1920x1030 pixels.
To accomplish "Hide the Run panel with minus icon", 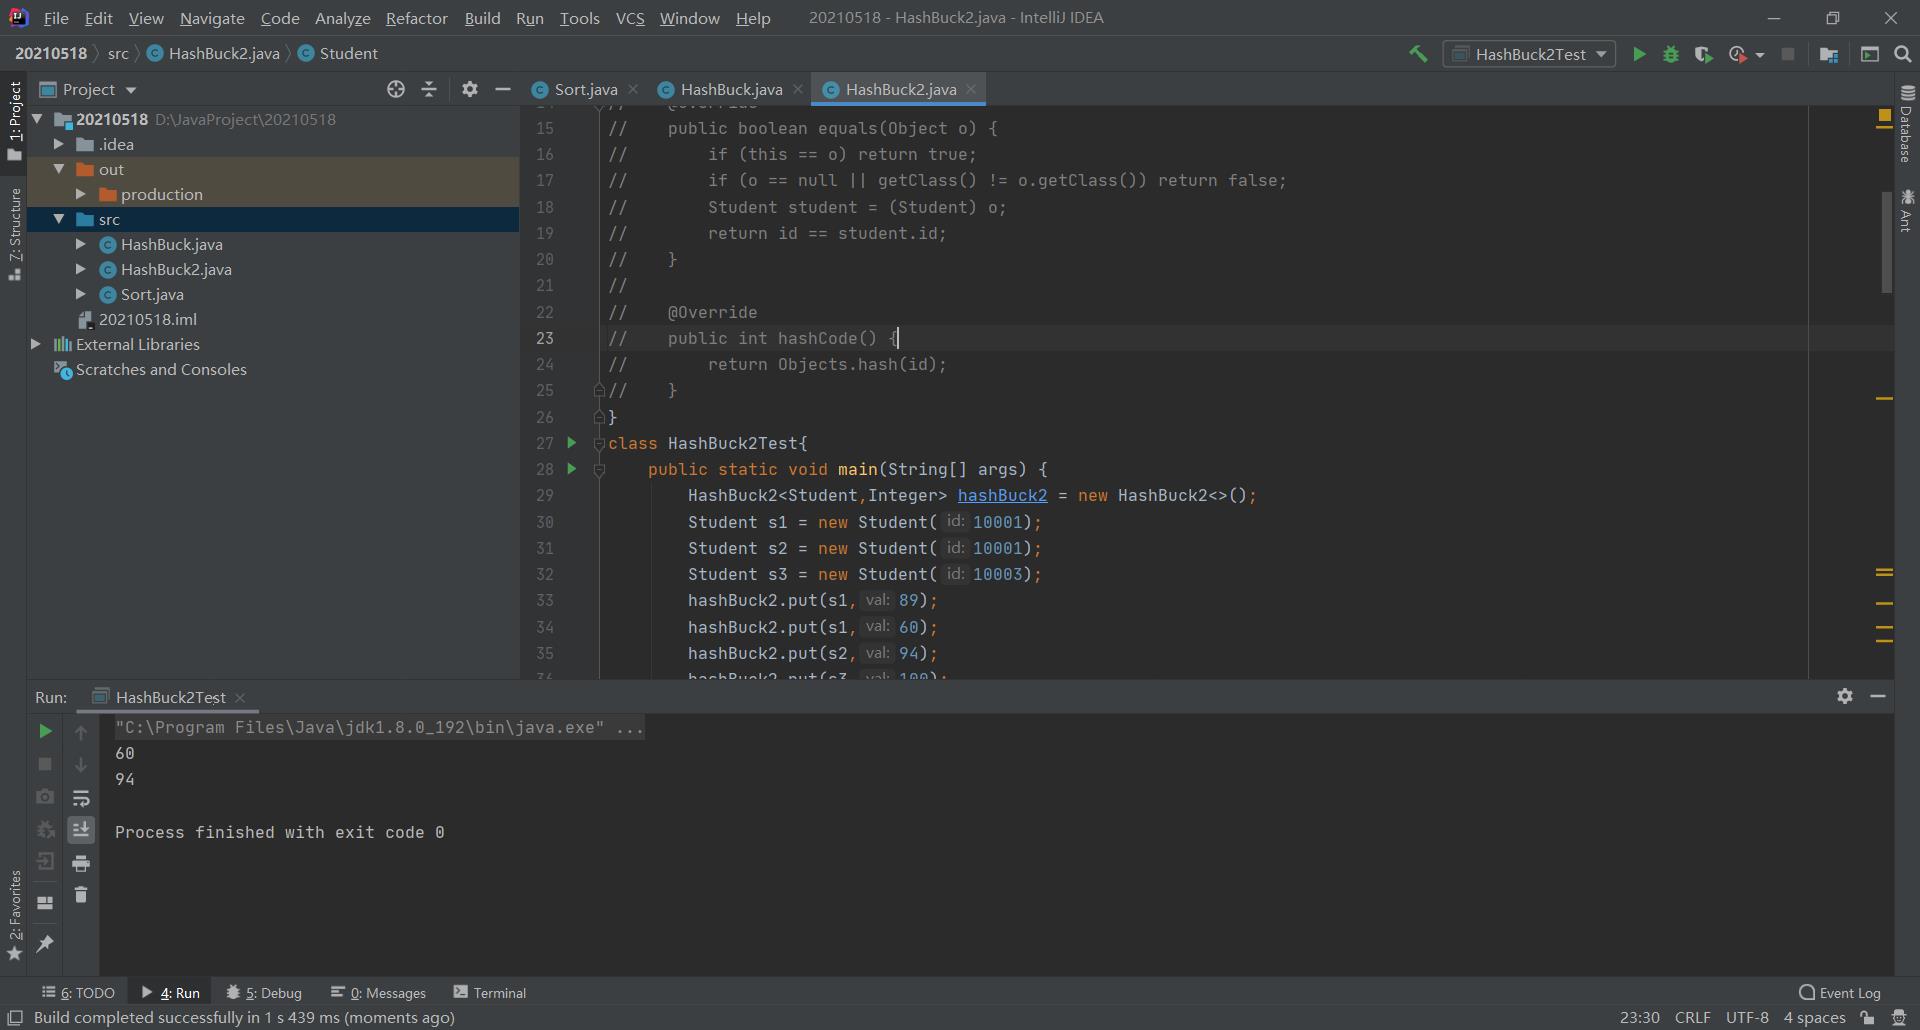I will [1878, 696].
